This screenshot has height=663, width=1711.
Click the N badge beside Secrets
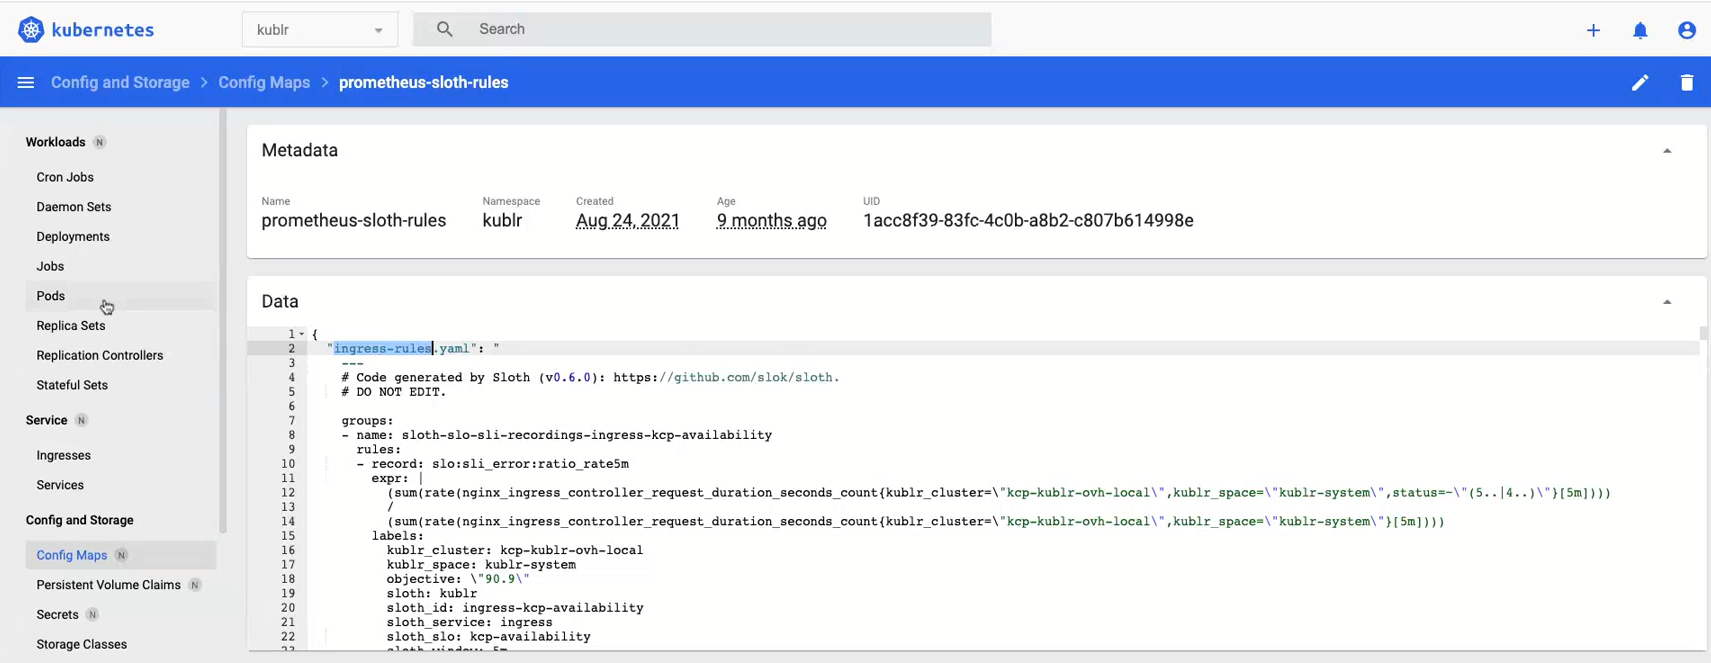pos(92,615)
